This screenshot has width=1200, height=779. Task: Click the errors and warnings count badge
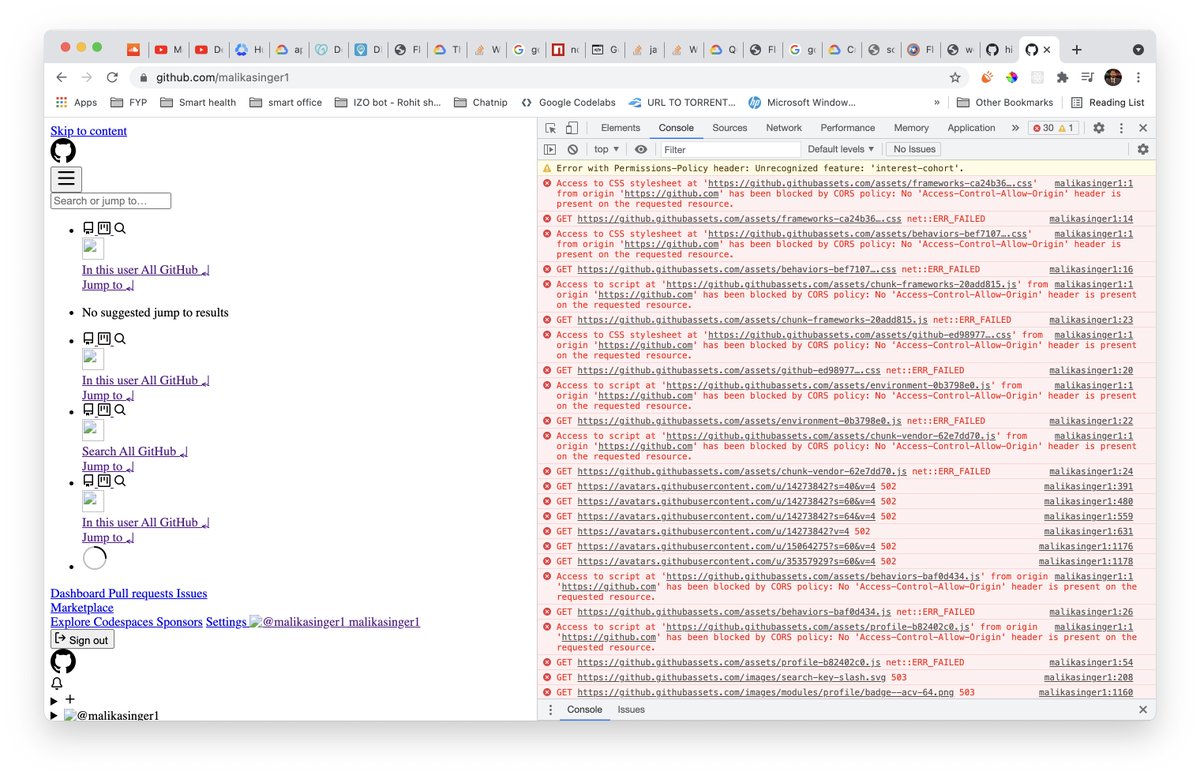coord(1053,128)
